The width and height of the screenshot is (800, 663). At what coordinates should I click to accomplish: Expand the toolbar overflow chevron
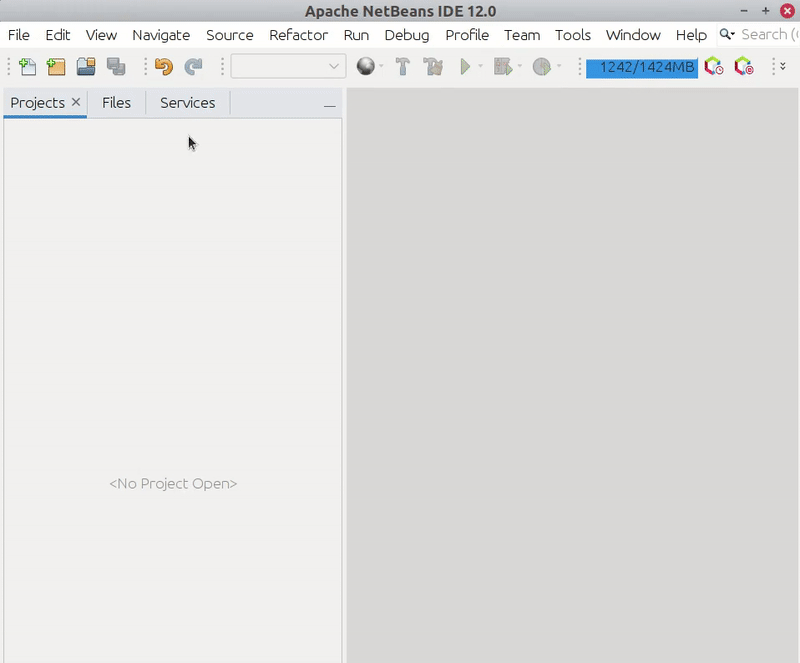(x=783, y=66)
